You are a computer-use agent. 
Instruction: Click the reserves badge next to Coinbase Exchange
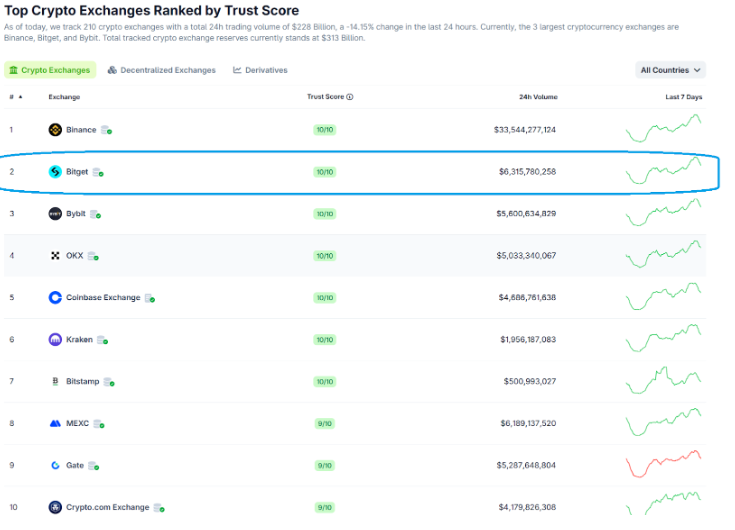click(x=150, y=298)
